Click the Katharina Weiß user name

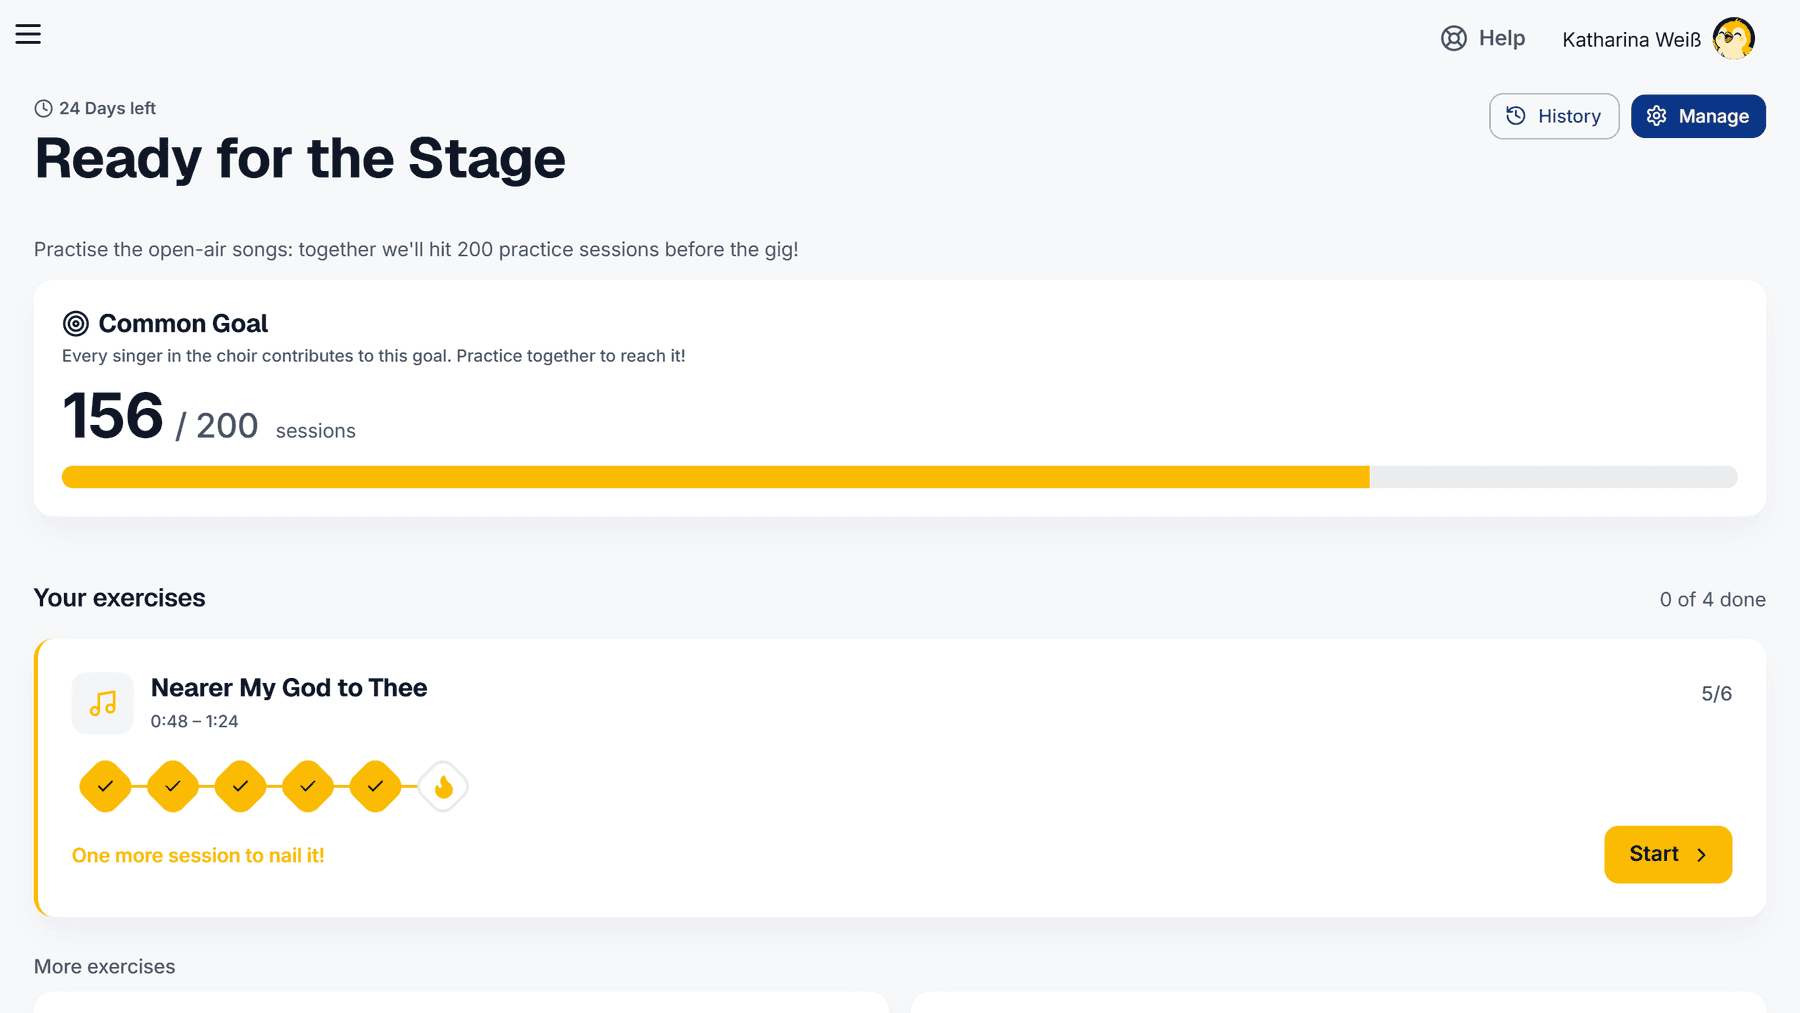(1631, 40)
